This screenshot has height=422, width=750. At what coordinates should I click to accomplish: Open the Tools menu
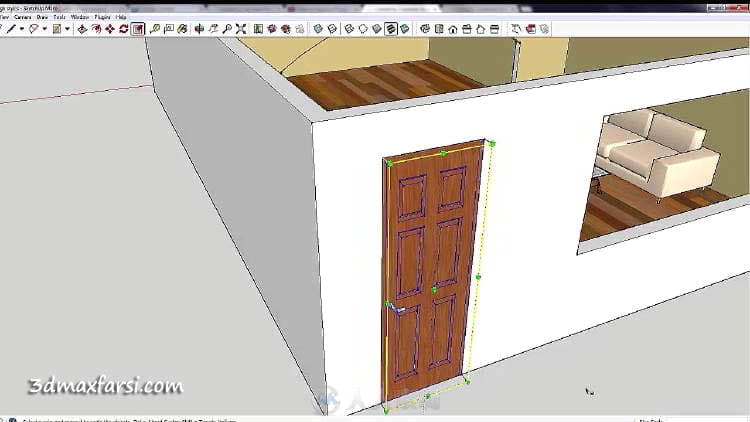pos(59,17)
